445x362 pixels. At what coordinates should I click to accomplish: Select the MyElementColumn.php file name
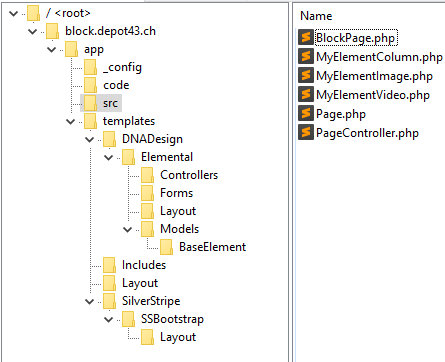point(379,57)
